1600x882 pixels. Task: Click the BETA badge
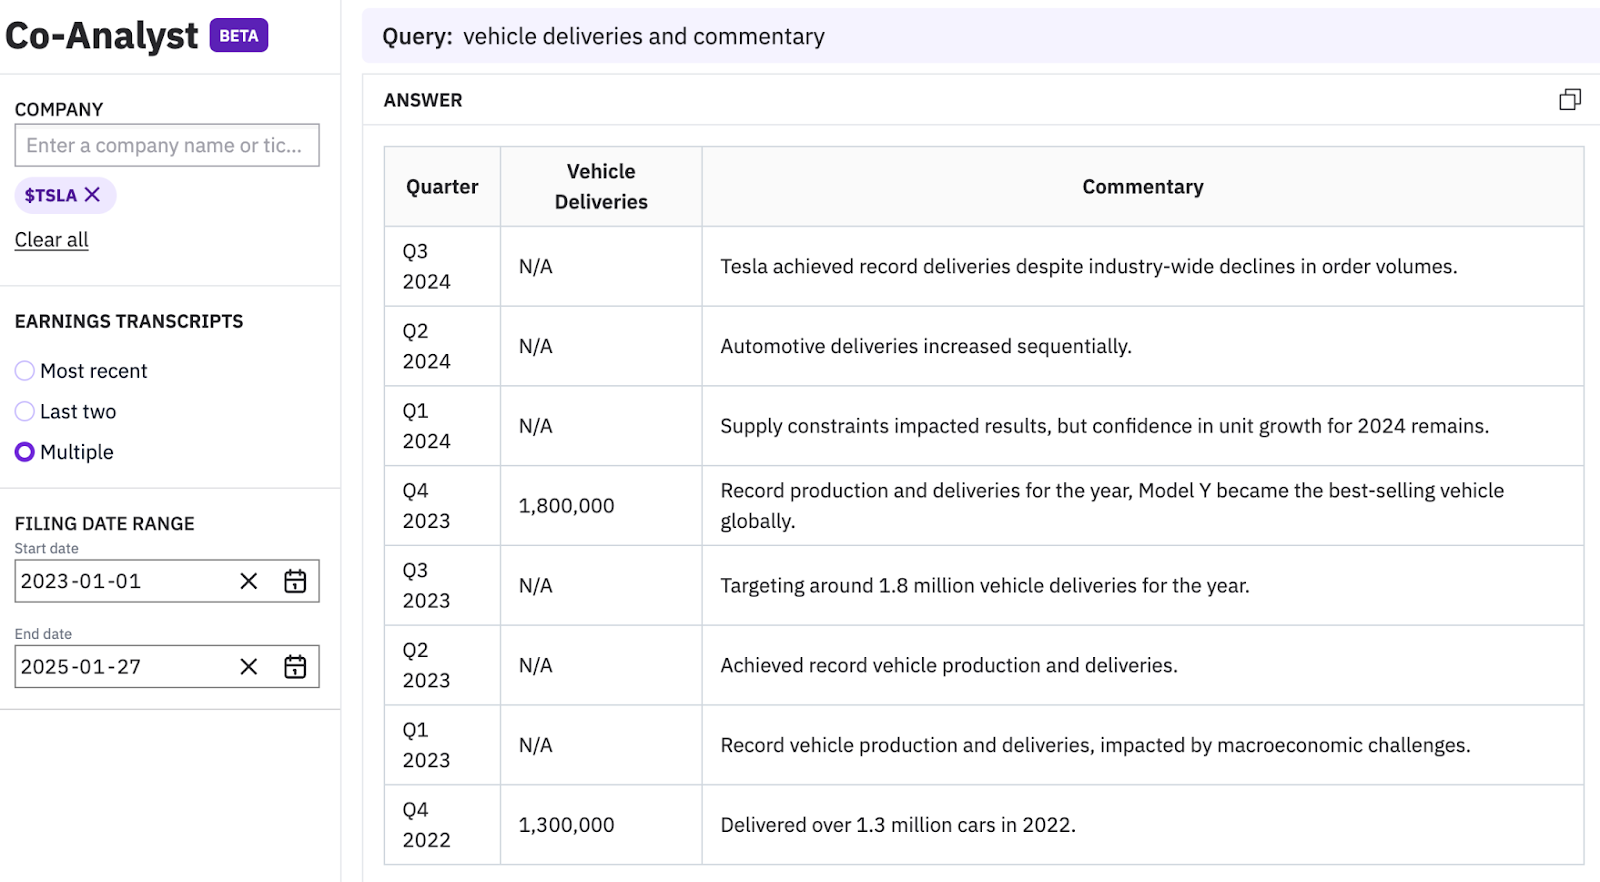point(239,36)
